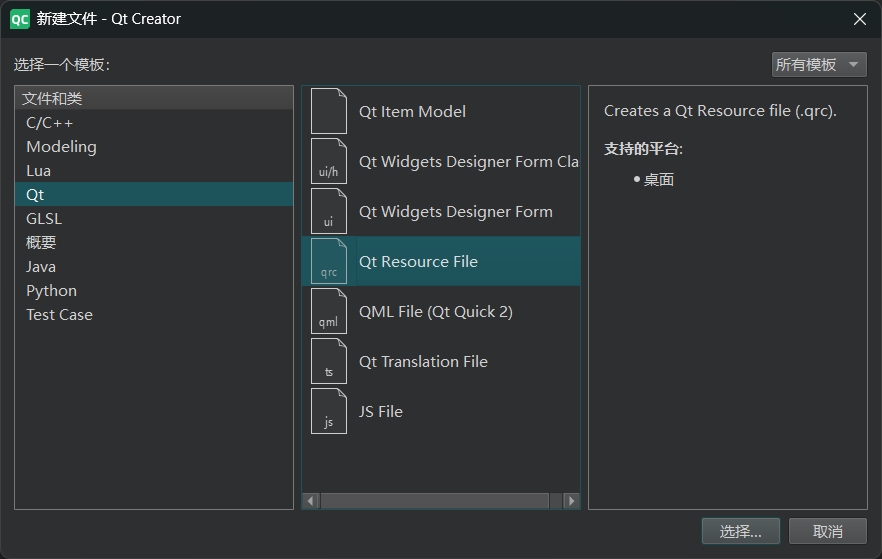Screen dimensions: 882x559
Task: Choose the JS File template
Action: (x=441, y=412)
